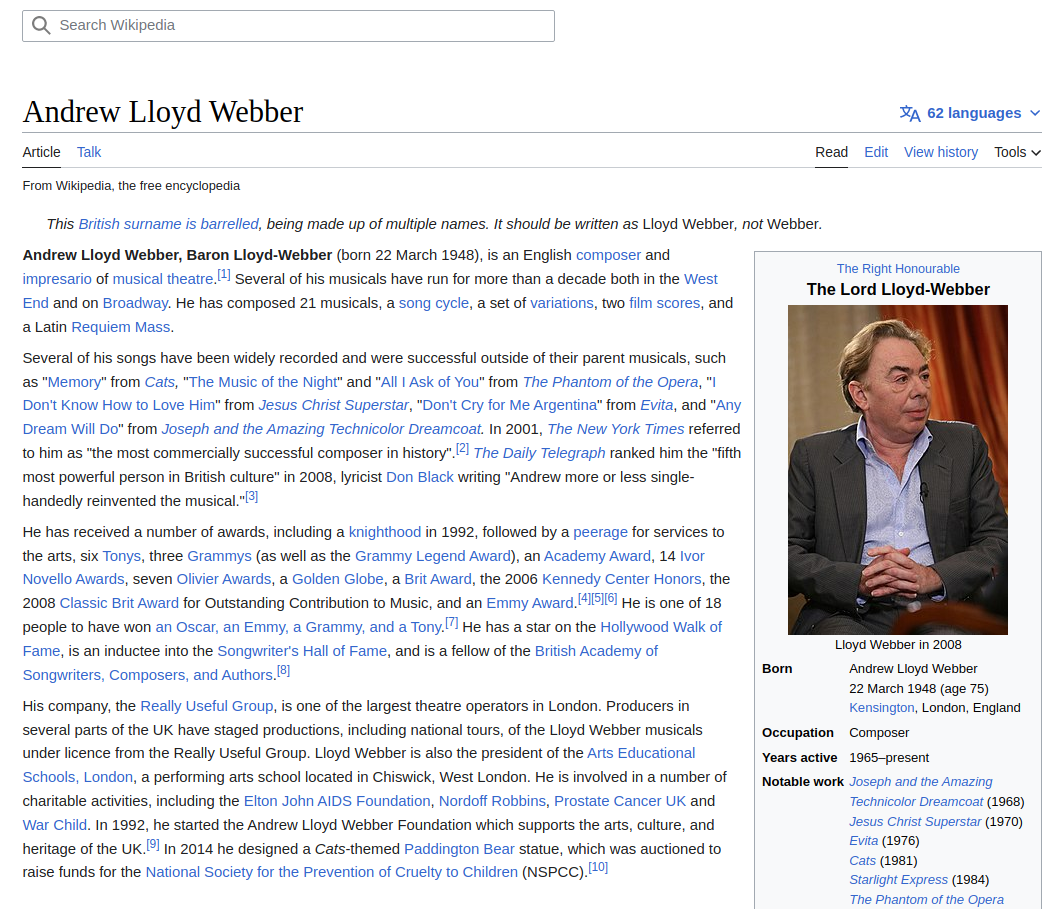Follow the song cycle link
This screenshot has height=909, width=1053.
click(x=434, y=303)
